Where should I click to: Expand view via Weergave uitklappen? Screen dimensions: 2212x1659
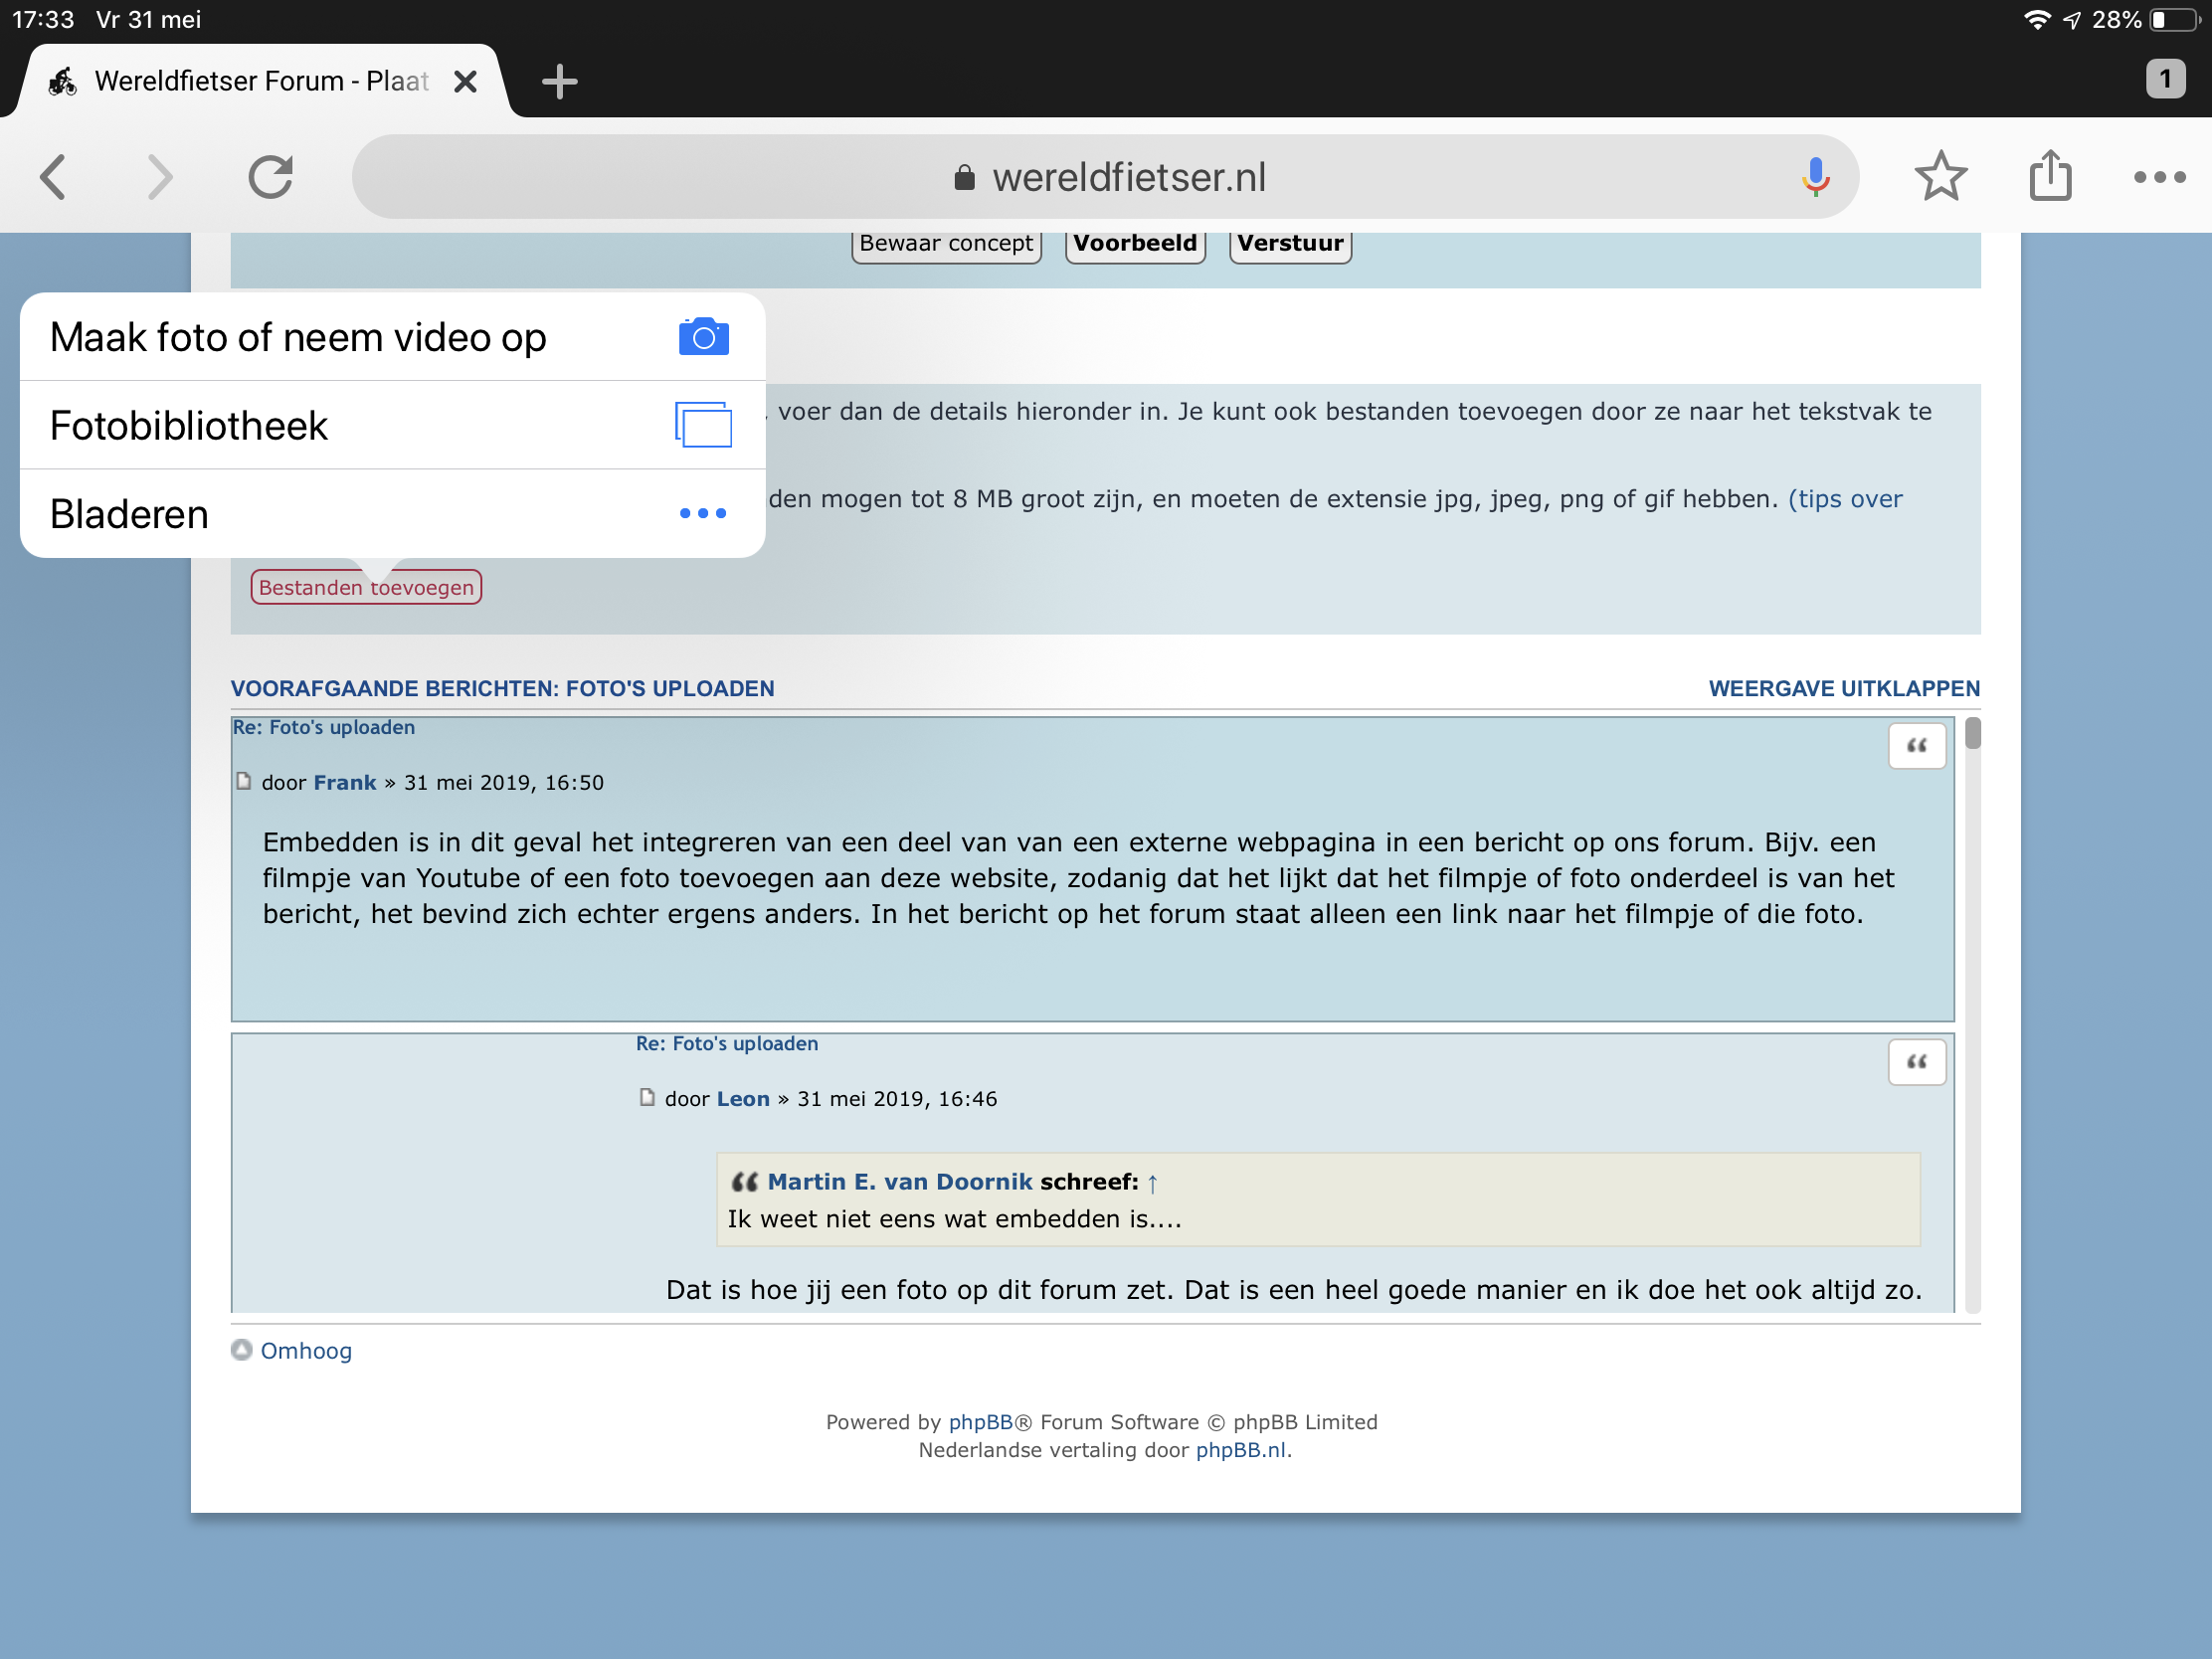point(1843,688)
